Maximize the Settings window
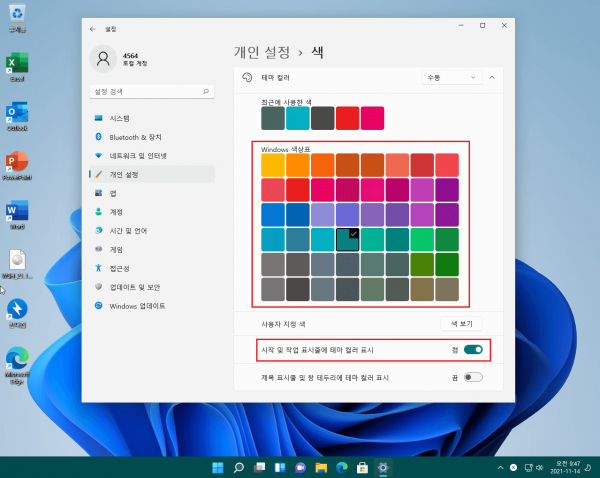 (x=483, y=26)
